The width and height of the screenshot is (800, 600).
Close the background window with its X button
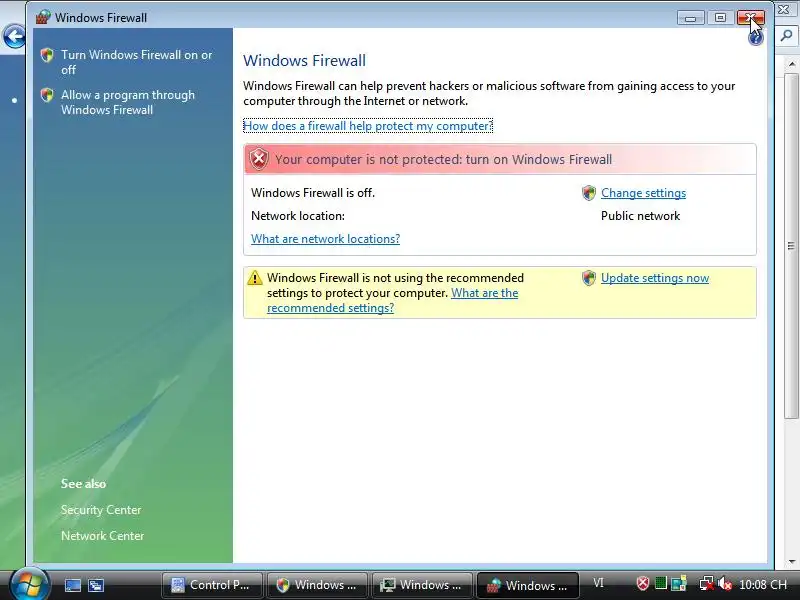pyautogui.click(x=783, y=9)
